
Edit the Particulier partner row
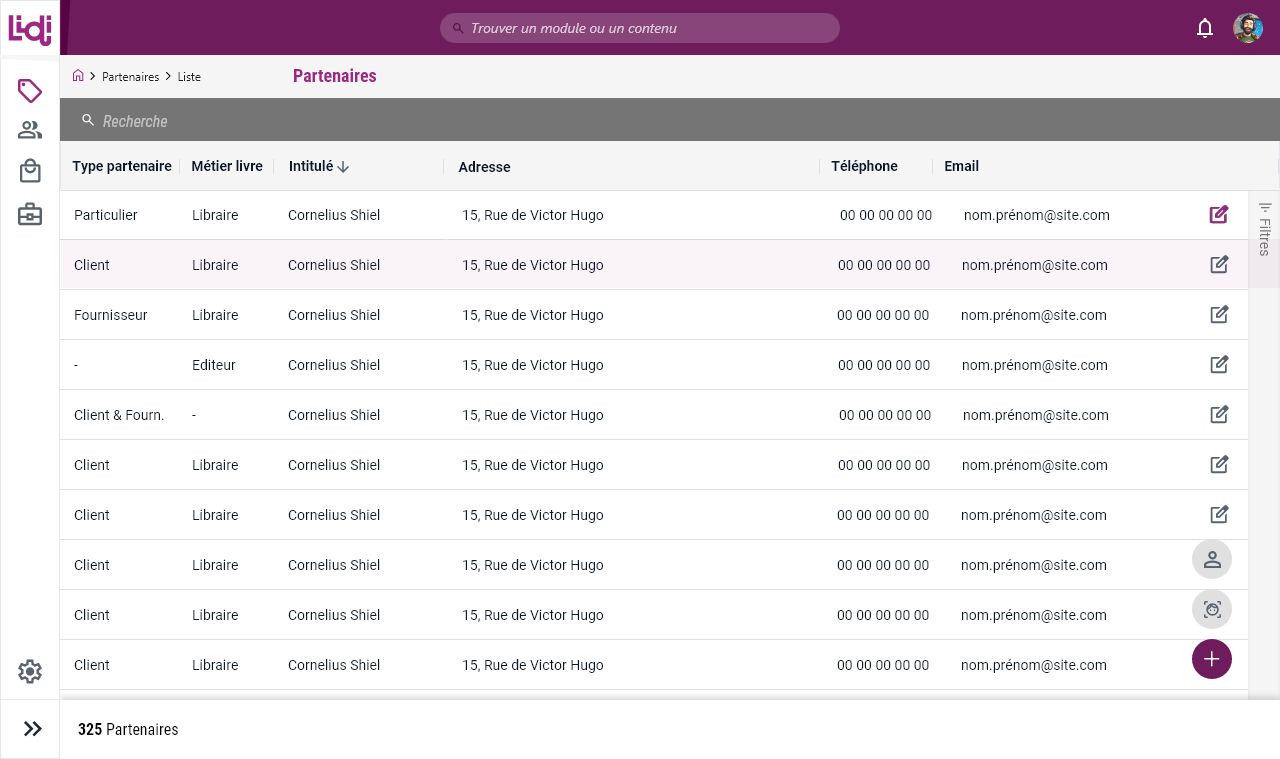pyautogui.click(x=1218, y=215)
